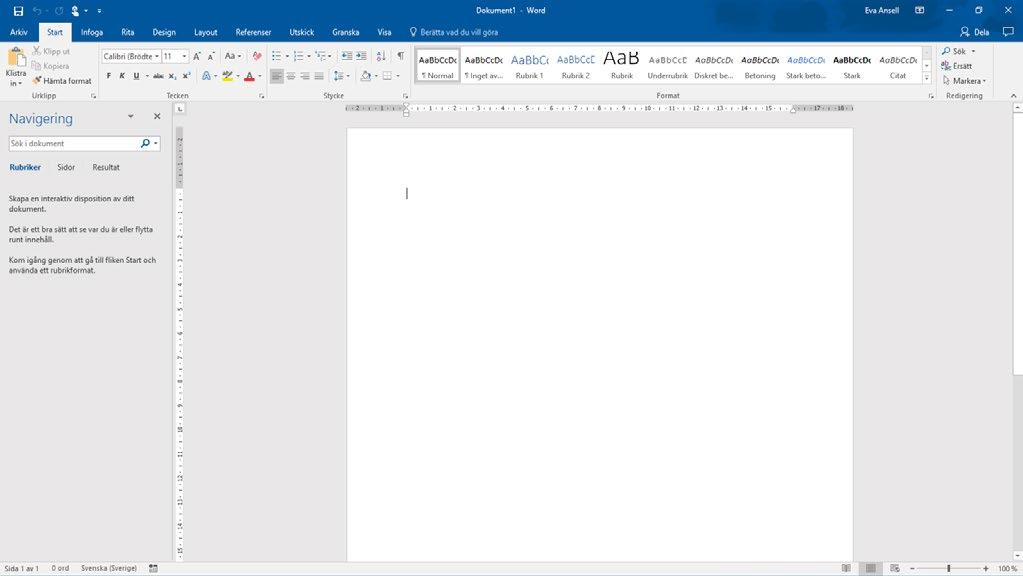Open the Granska tab
This screenshot has height=576, width=1023.
346,32
